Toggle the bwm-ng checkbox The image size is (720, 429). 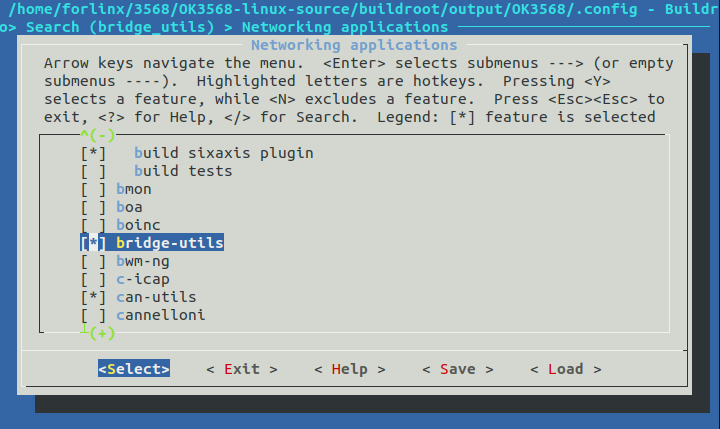[x=93, y=261]
